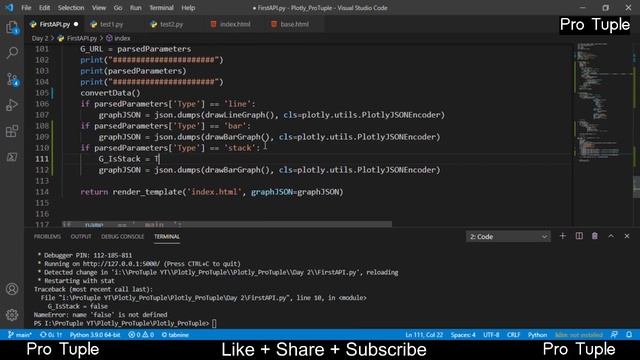Select the TERMINAL panel tab

167,236
